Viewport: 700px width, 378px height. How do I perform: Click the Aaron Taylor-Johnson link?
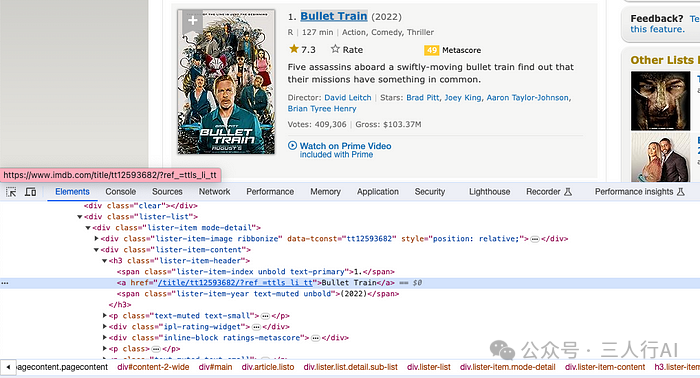(x=528, y=97)
